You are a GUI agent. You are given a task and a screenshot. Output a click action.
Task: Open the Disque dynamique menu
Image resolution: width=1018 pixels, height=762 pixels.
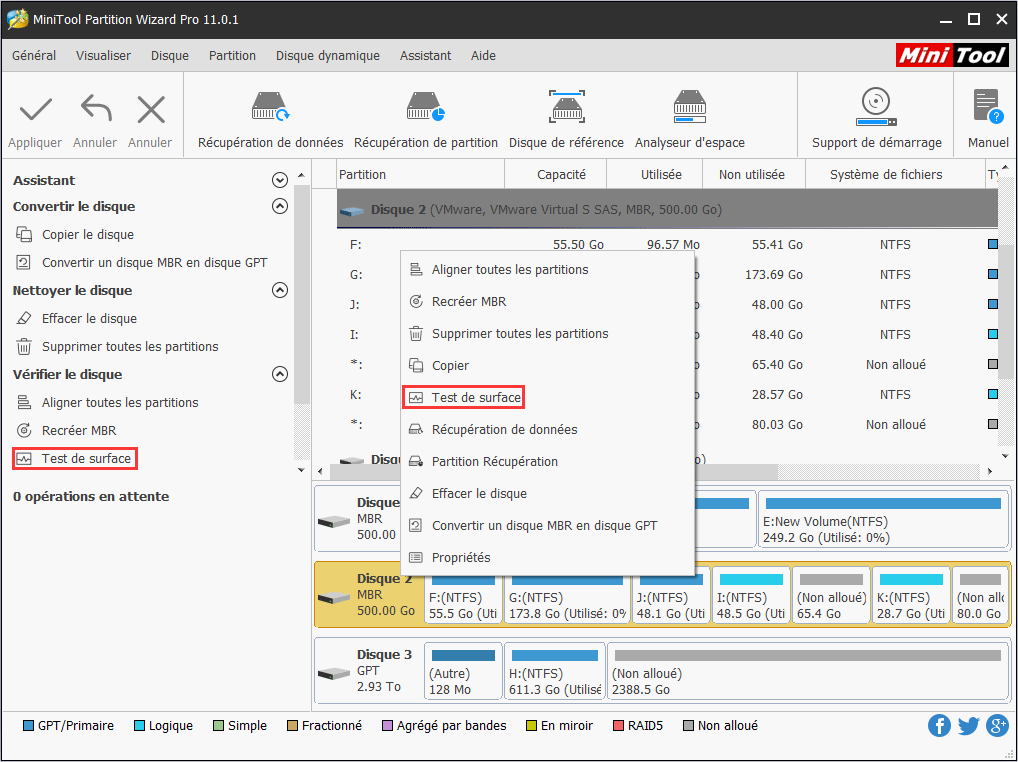click(x=328, y=56)
